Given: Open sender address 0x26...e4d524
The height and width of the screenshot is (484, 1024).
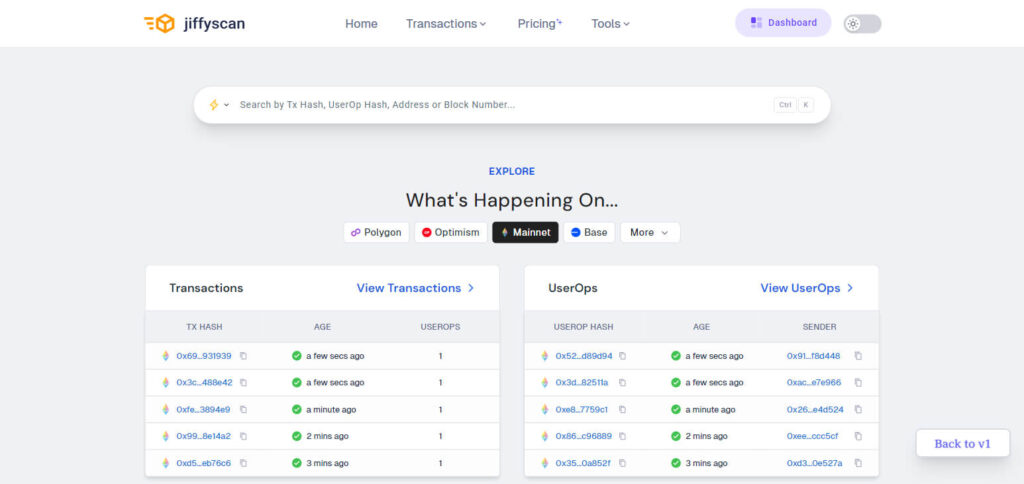Looking at the screenshot, I should tap(815, 410).
